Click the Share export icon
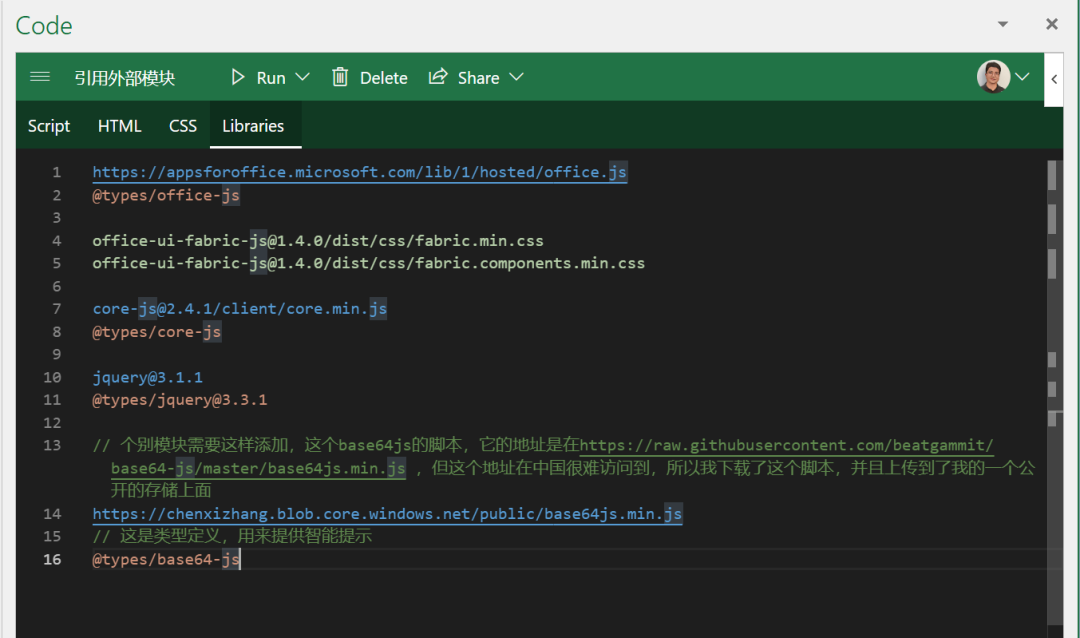1080x638 pixels. coord(438,76)
